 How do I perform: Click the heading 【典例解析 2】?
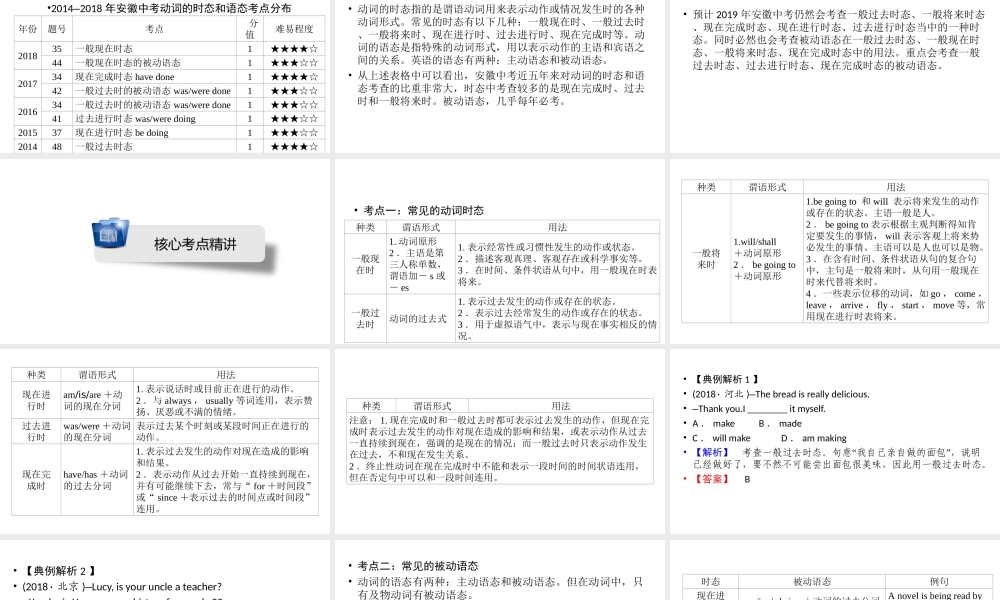(60, 571)
